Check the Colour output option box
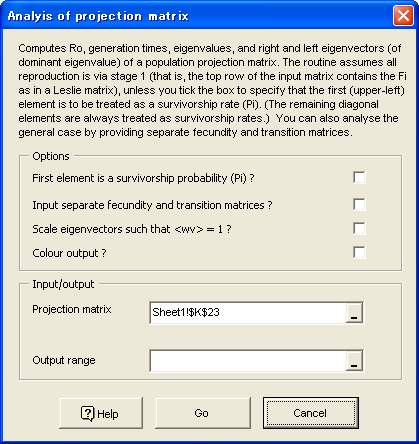The image size is (419, 444). pyautogui.click(x=359, y=253)
